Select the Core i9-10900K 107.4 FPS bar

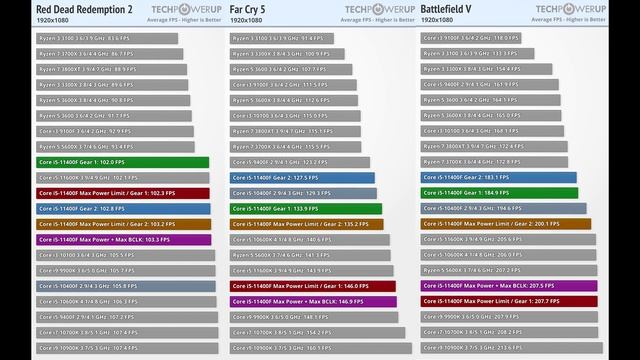(x=127, y=349)
